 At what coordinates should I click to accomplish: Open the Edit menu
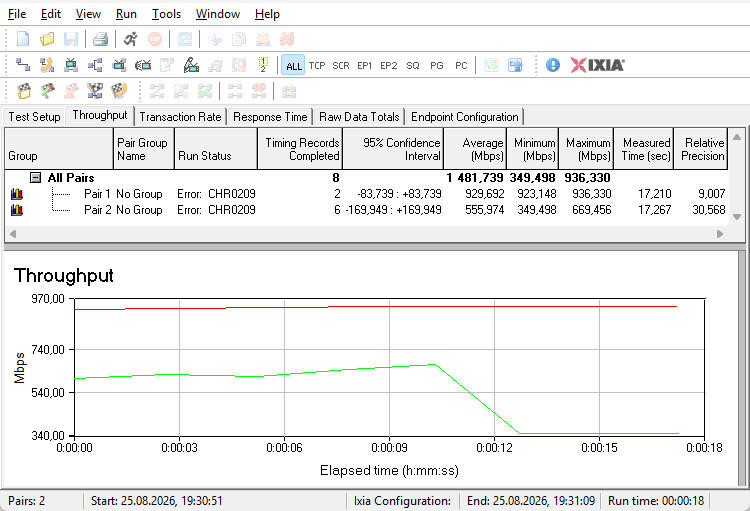coord(51,14)
